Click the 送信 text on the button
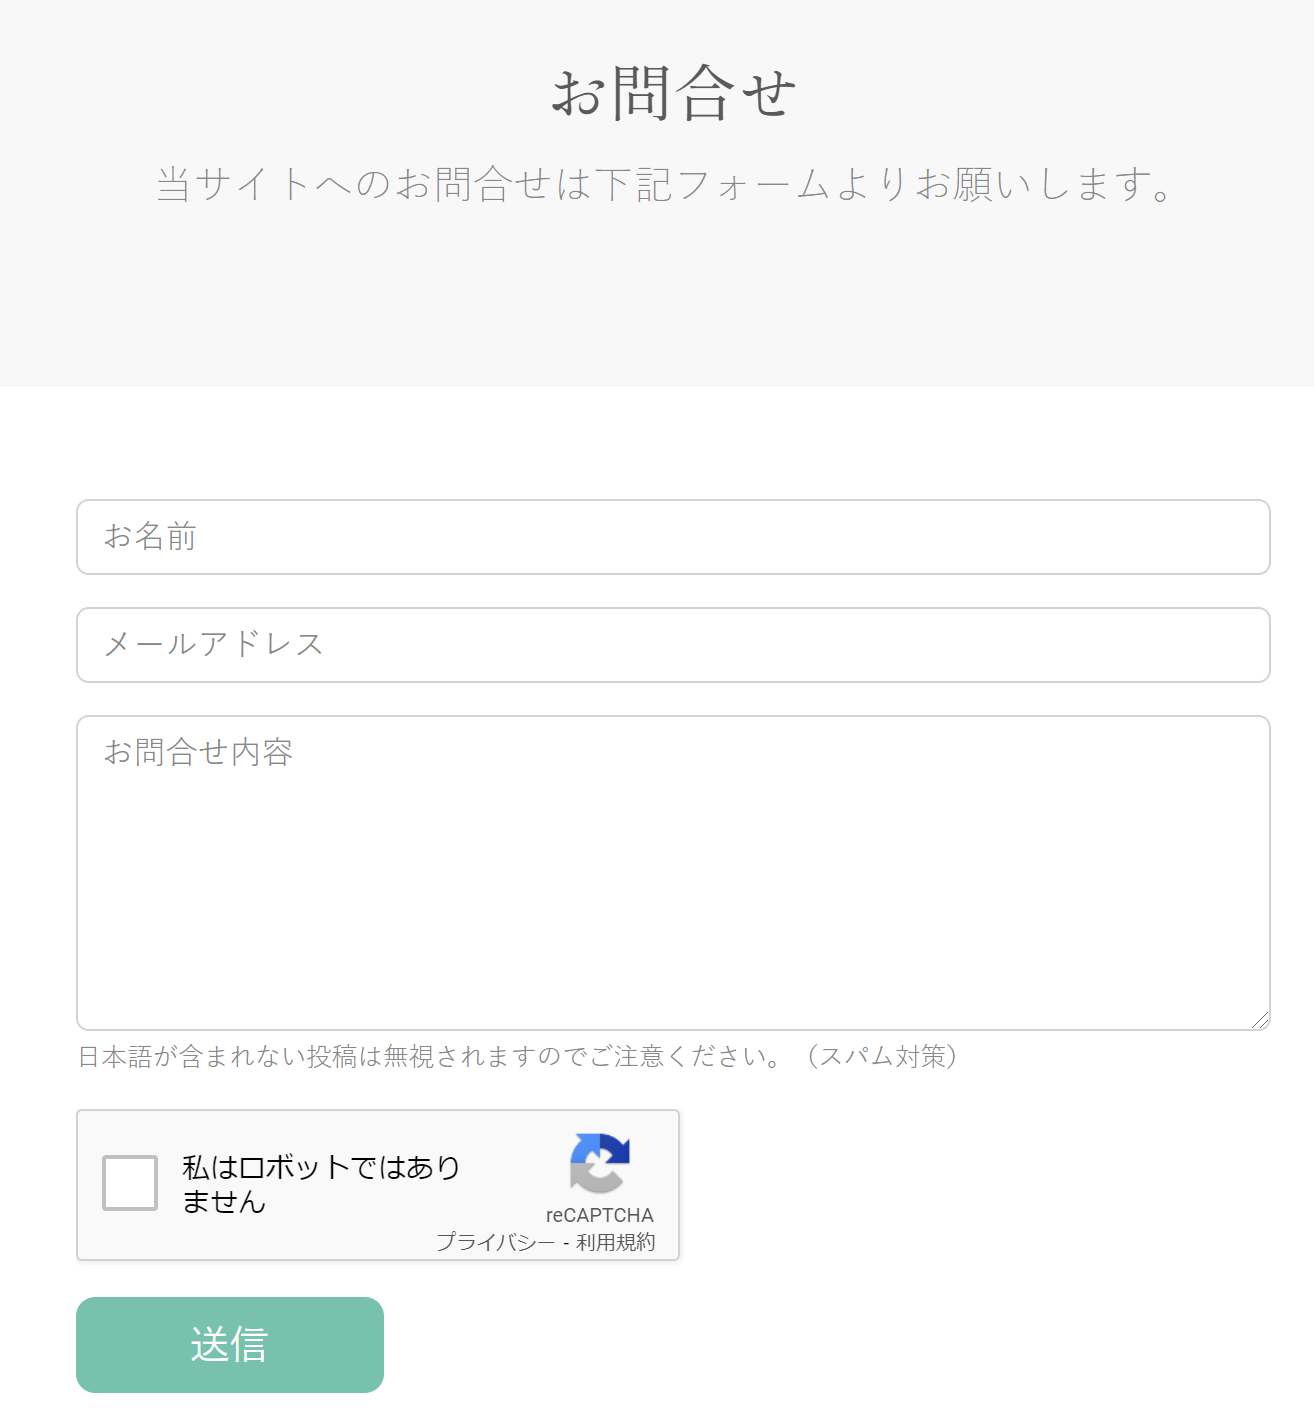 229,1345
